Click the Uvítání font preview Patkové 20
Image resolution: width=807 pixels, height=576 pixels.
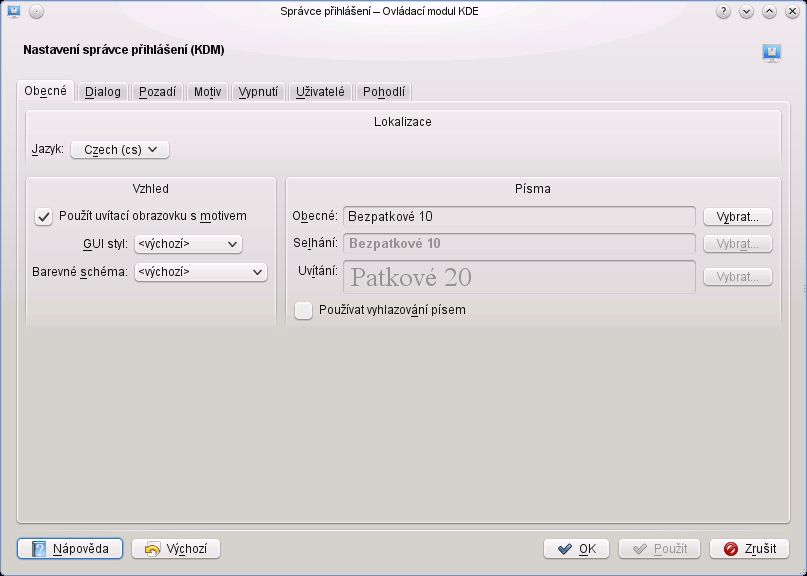coord(519,277)
